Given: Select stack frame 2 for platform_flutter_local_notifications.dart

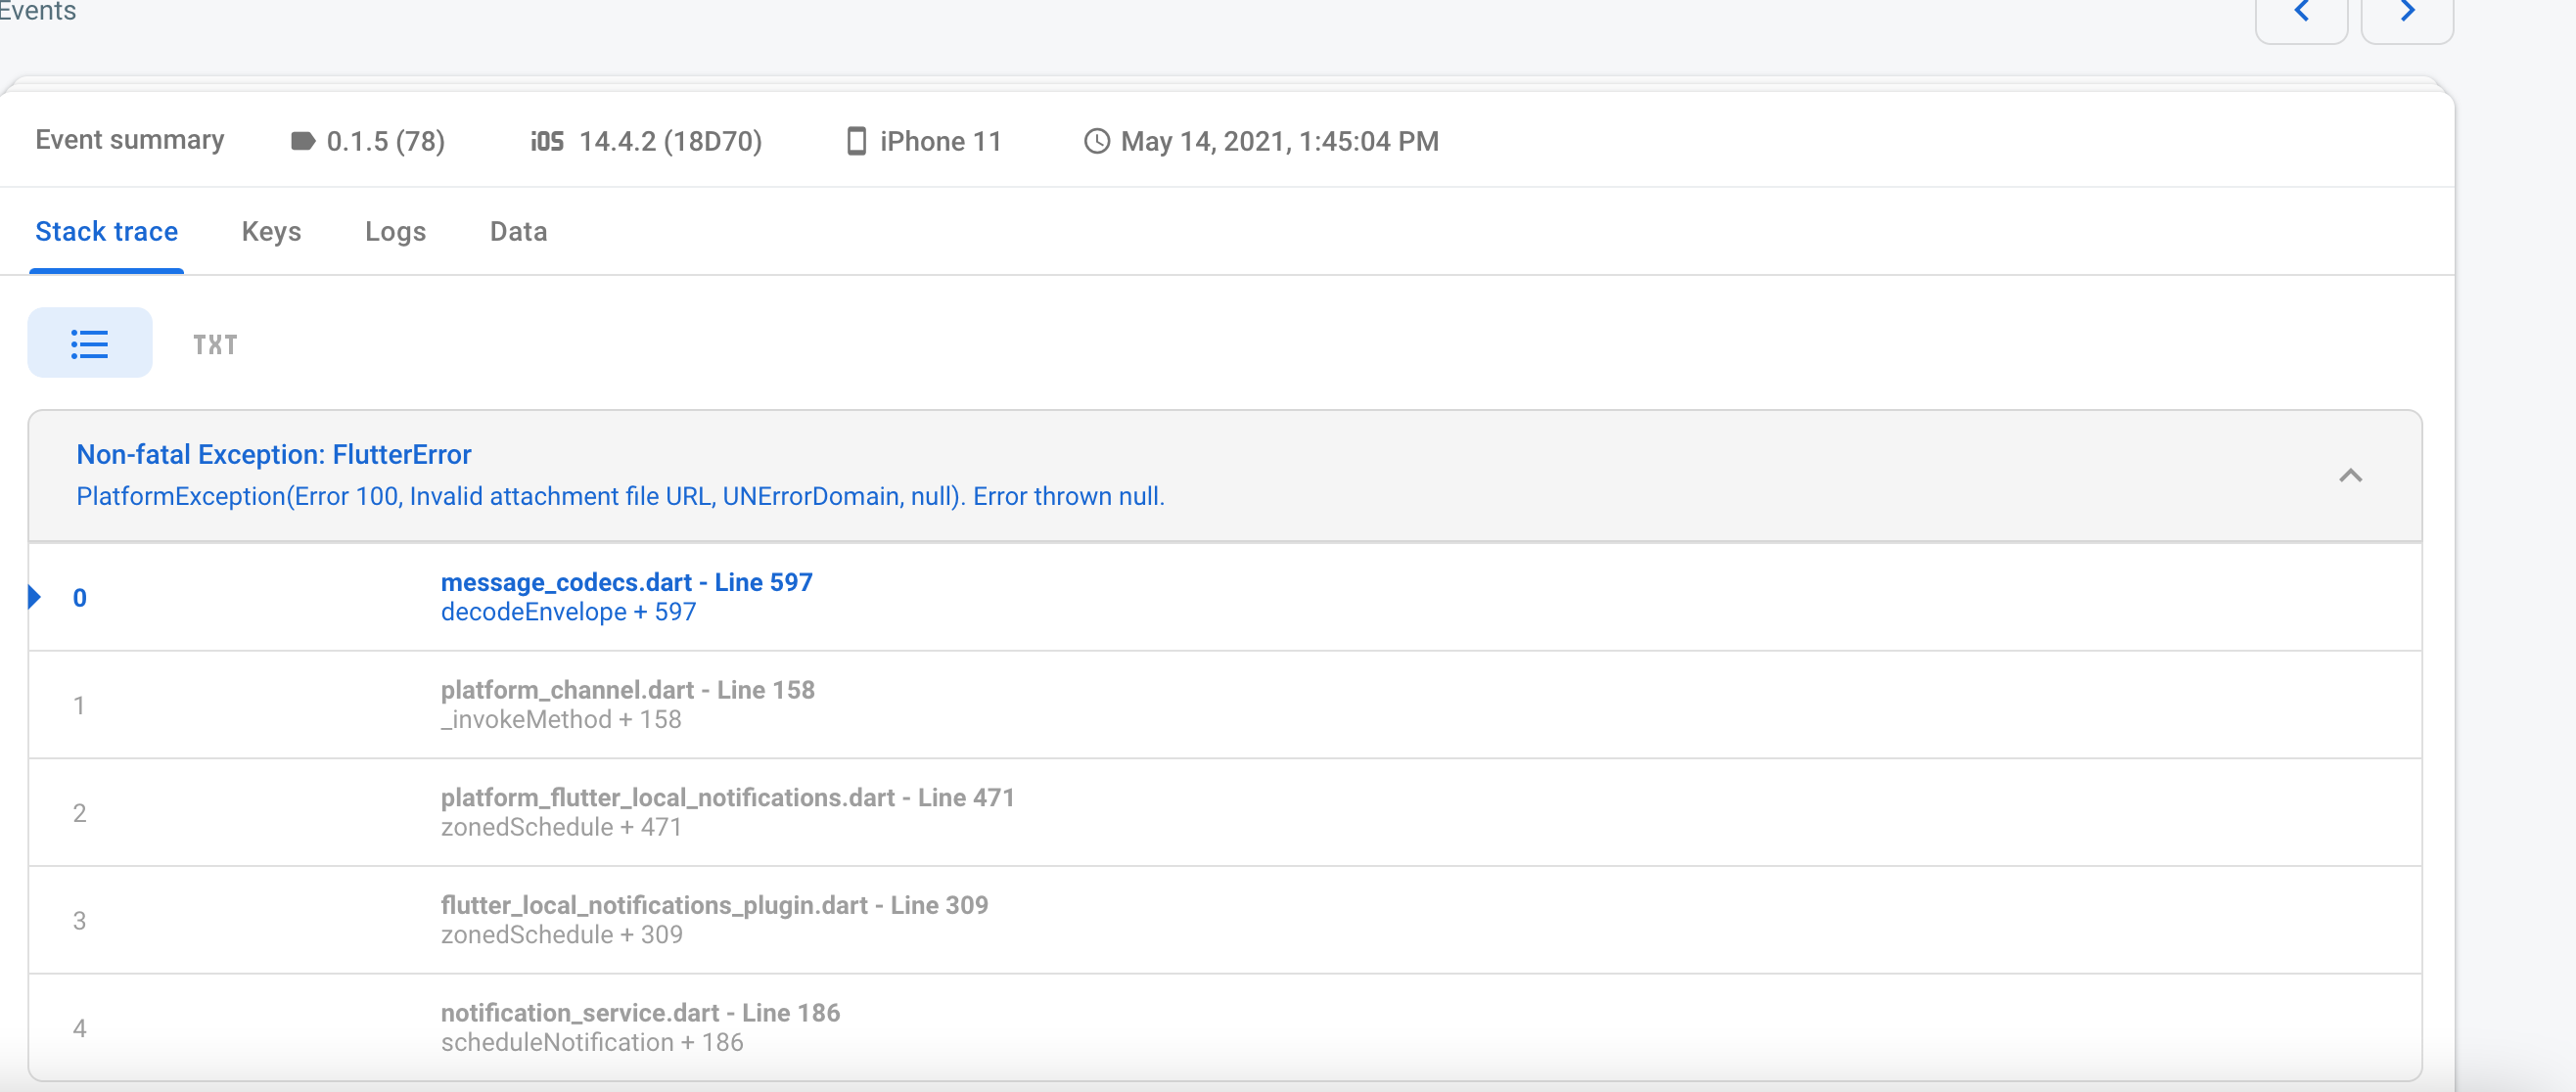Looking at the screenshot, I should [x=729, y=812].
